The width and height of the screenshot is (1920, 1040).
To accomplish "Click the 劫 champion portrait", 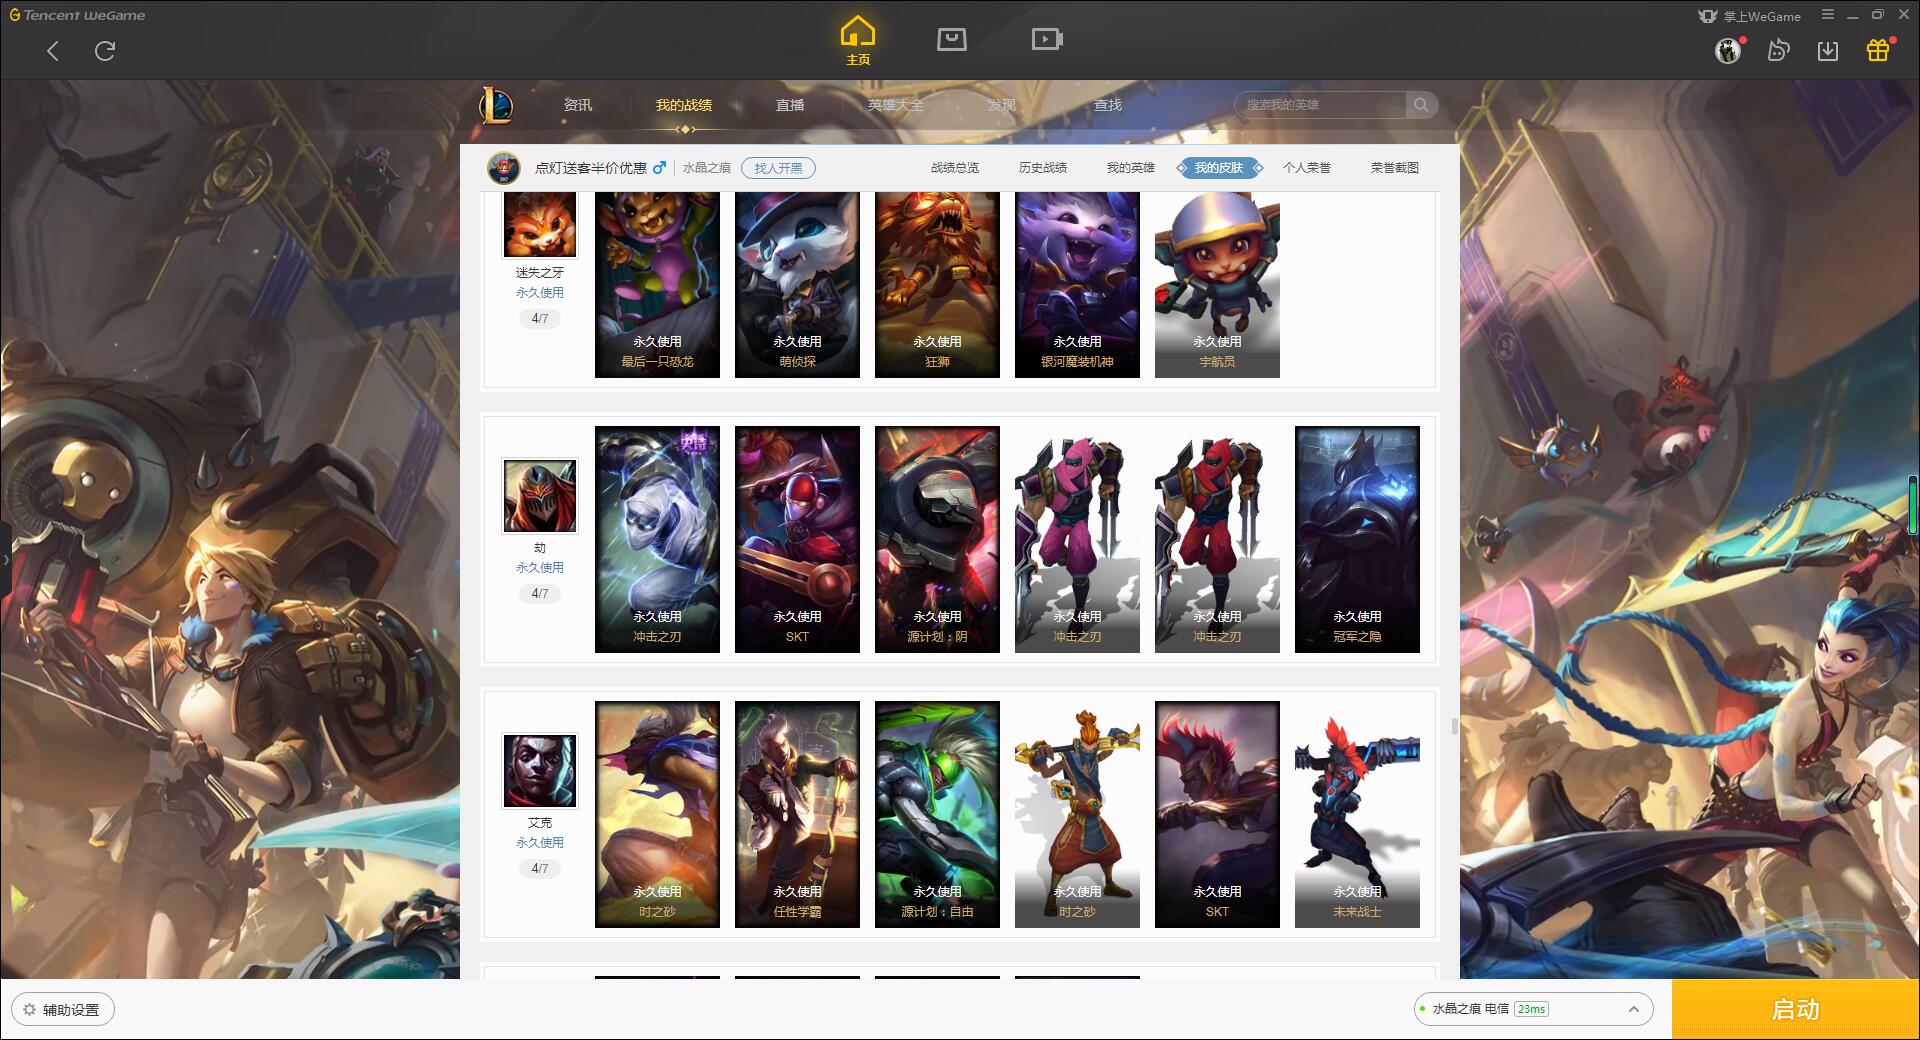I will (540, 496).
